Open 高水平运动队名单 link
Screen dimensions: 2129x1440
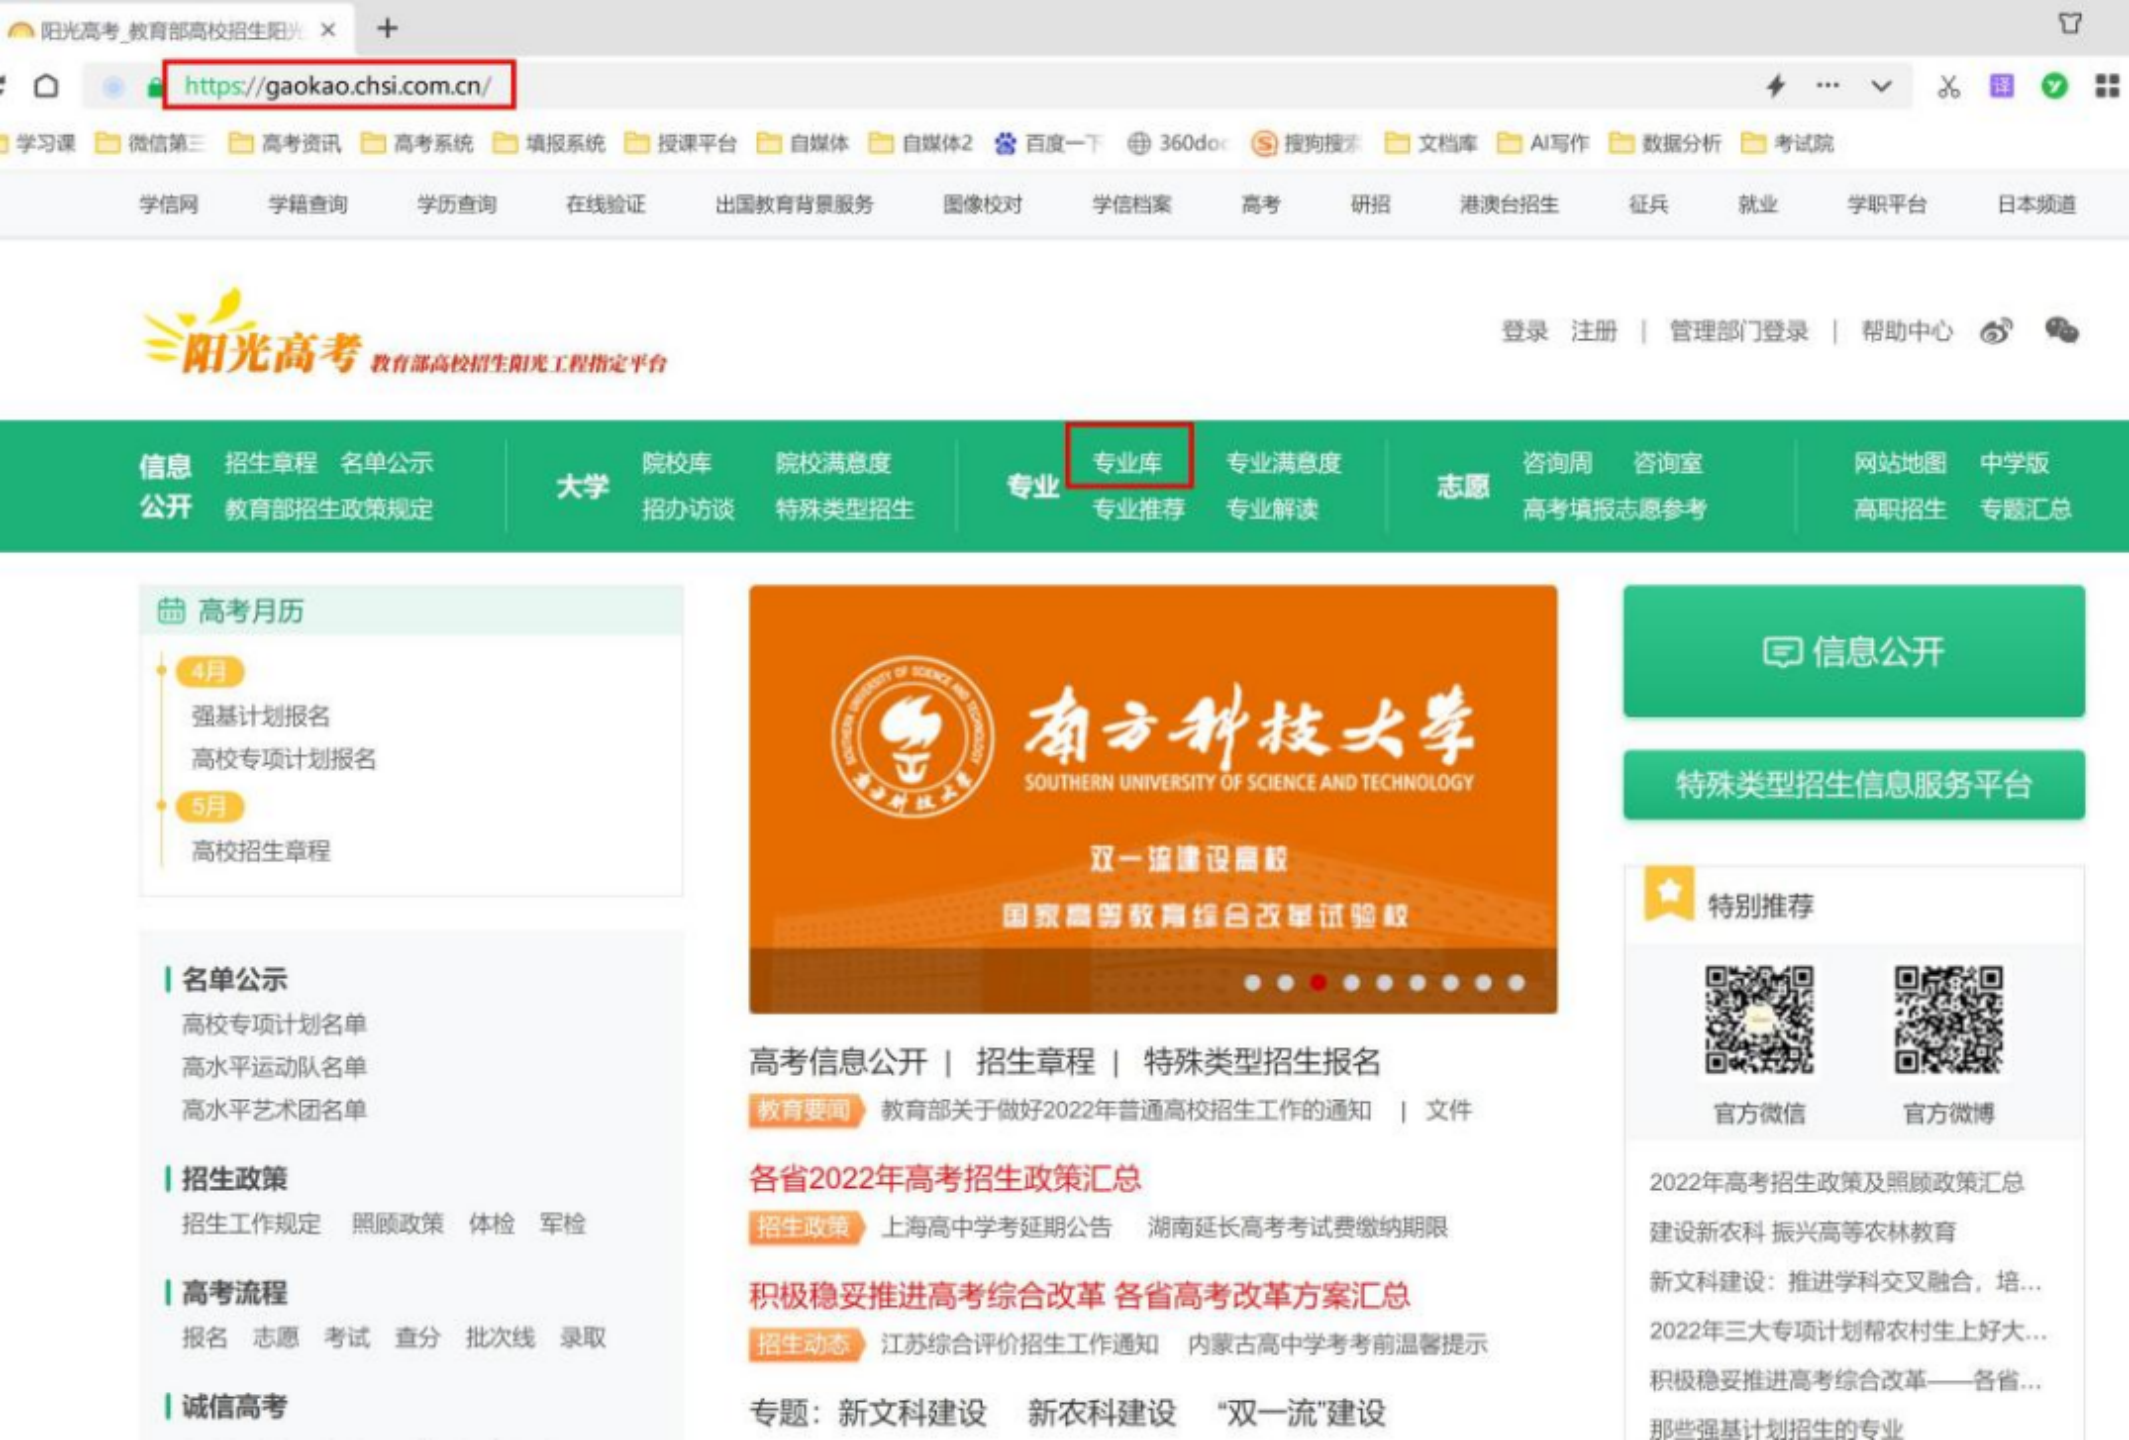273,1066
